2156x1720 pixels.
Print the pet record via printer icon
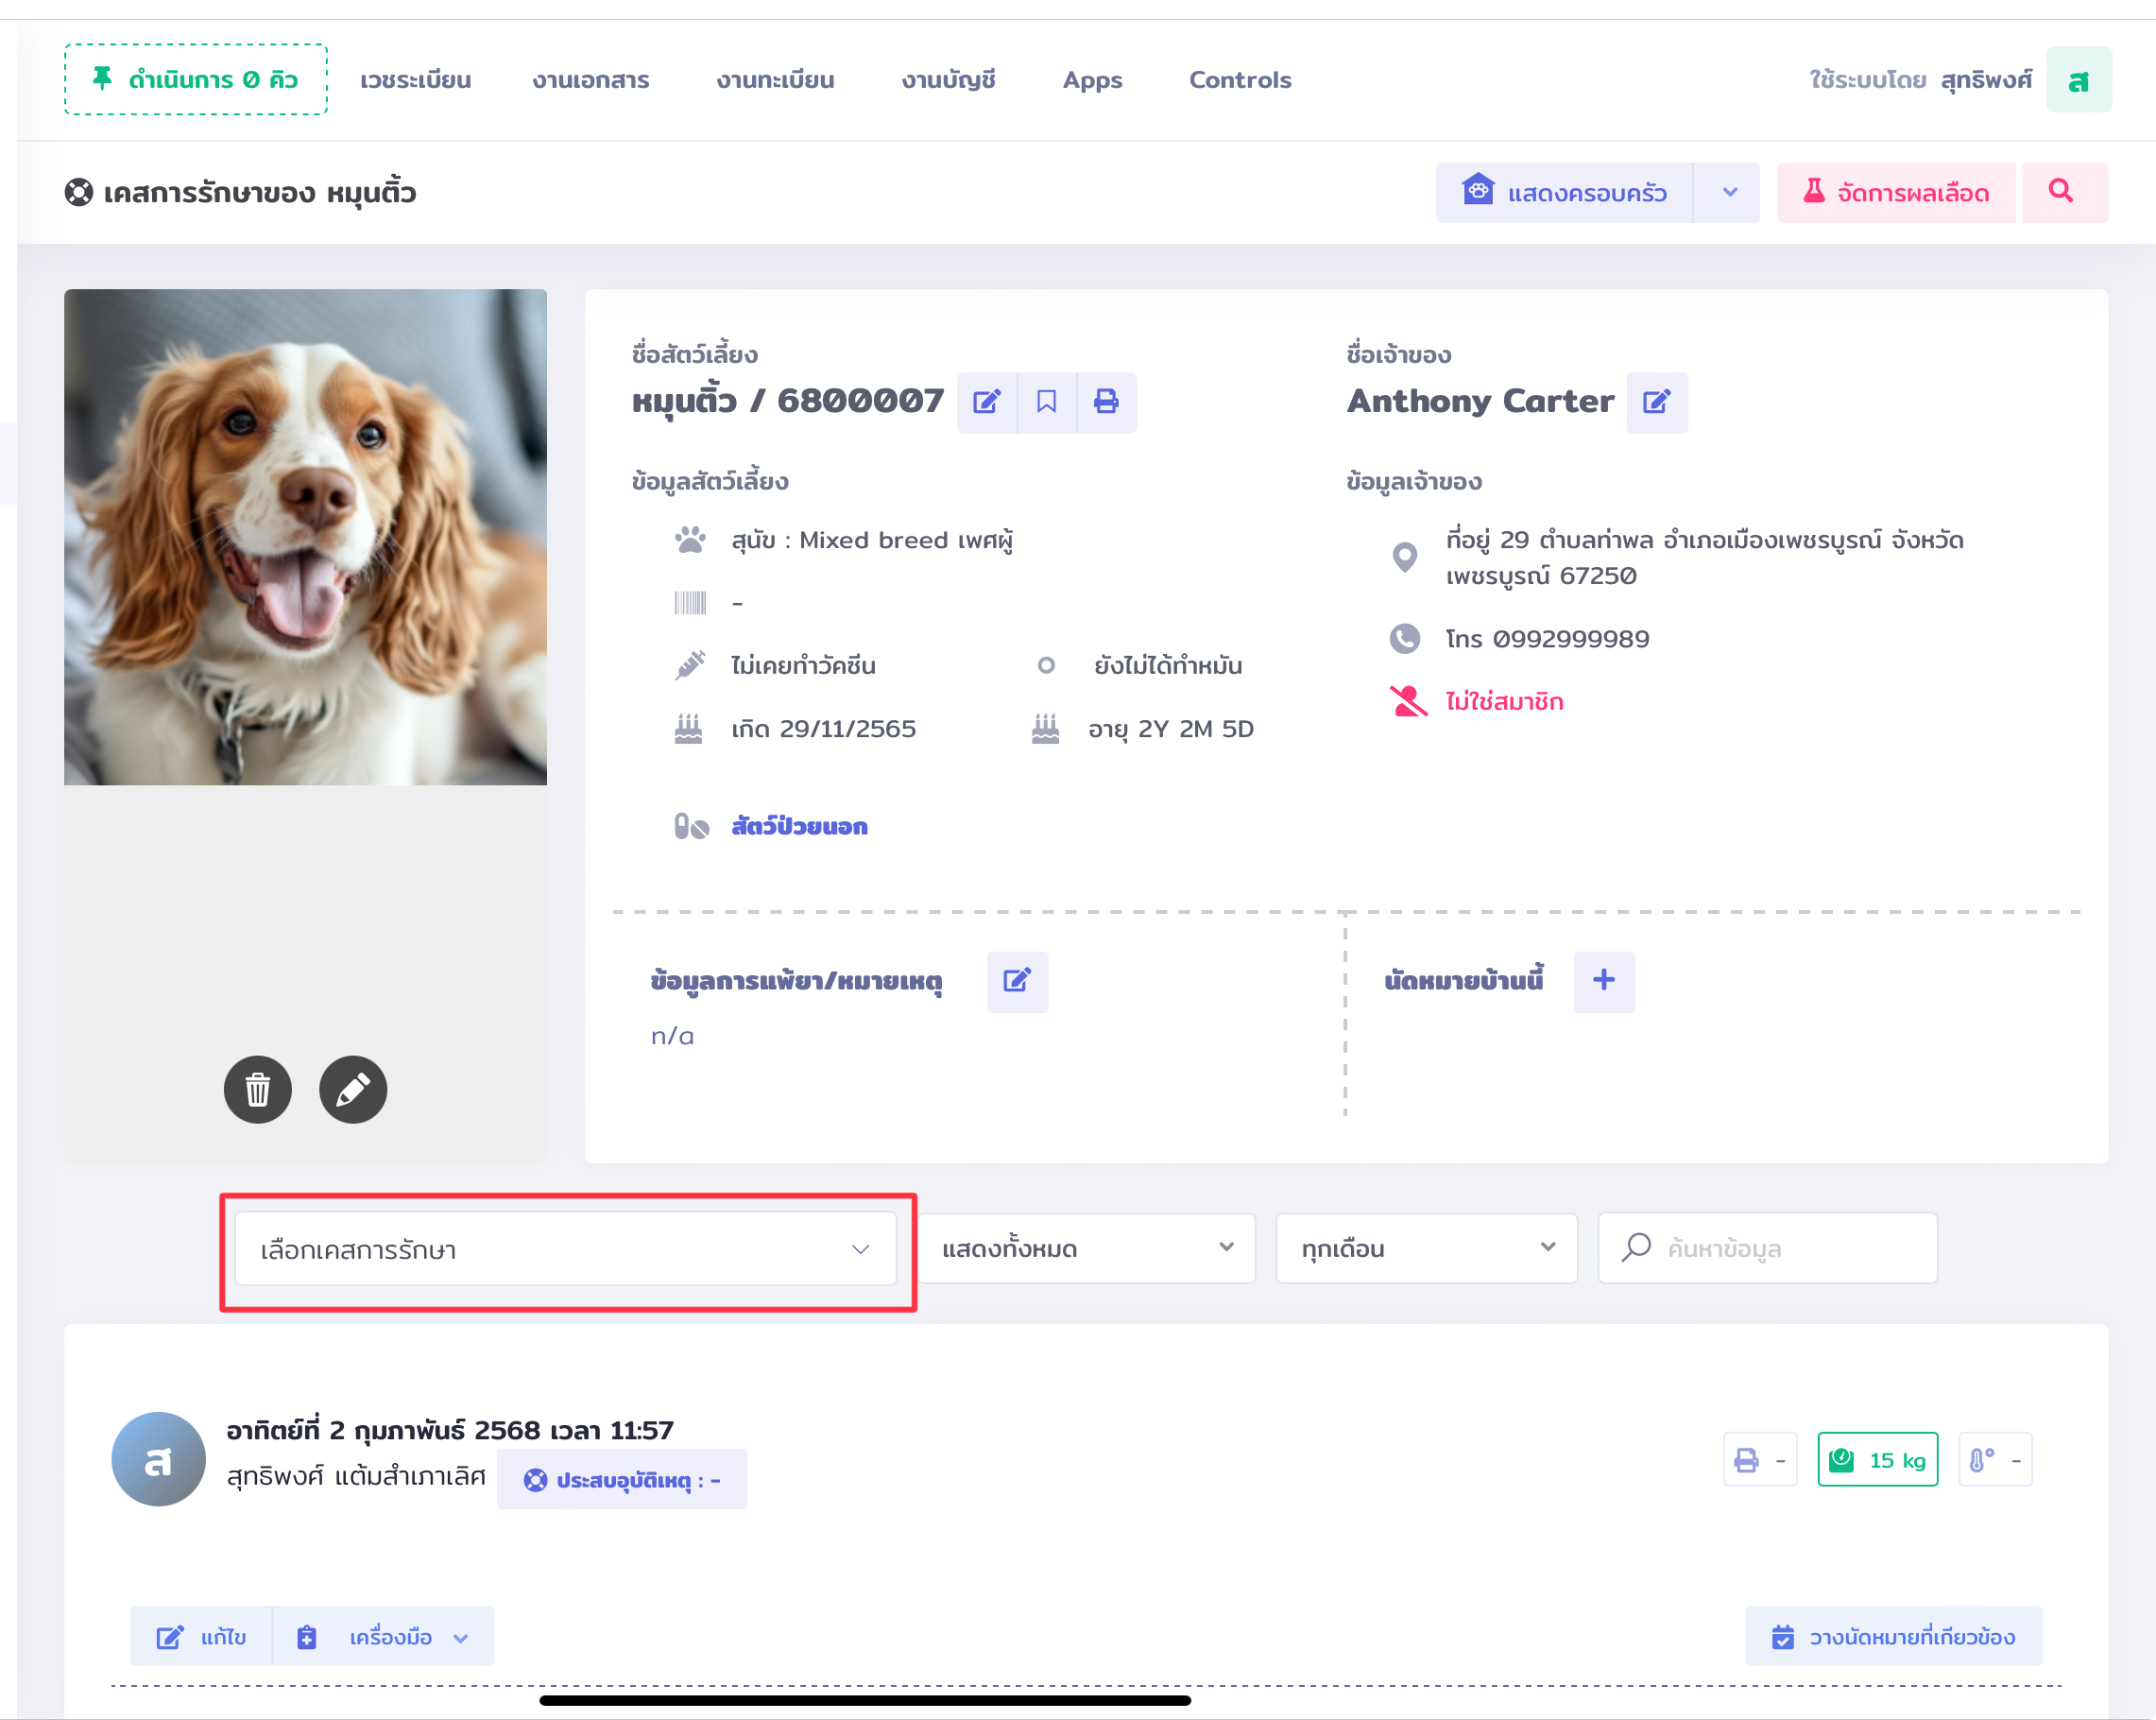click(x=1106, y=402)
